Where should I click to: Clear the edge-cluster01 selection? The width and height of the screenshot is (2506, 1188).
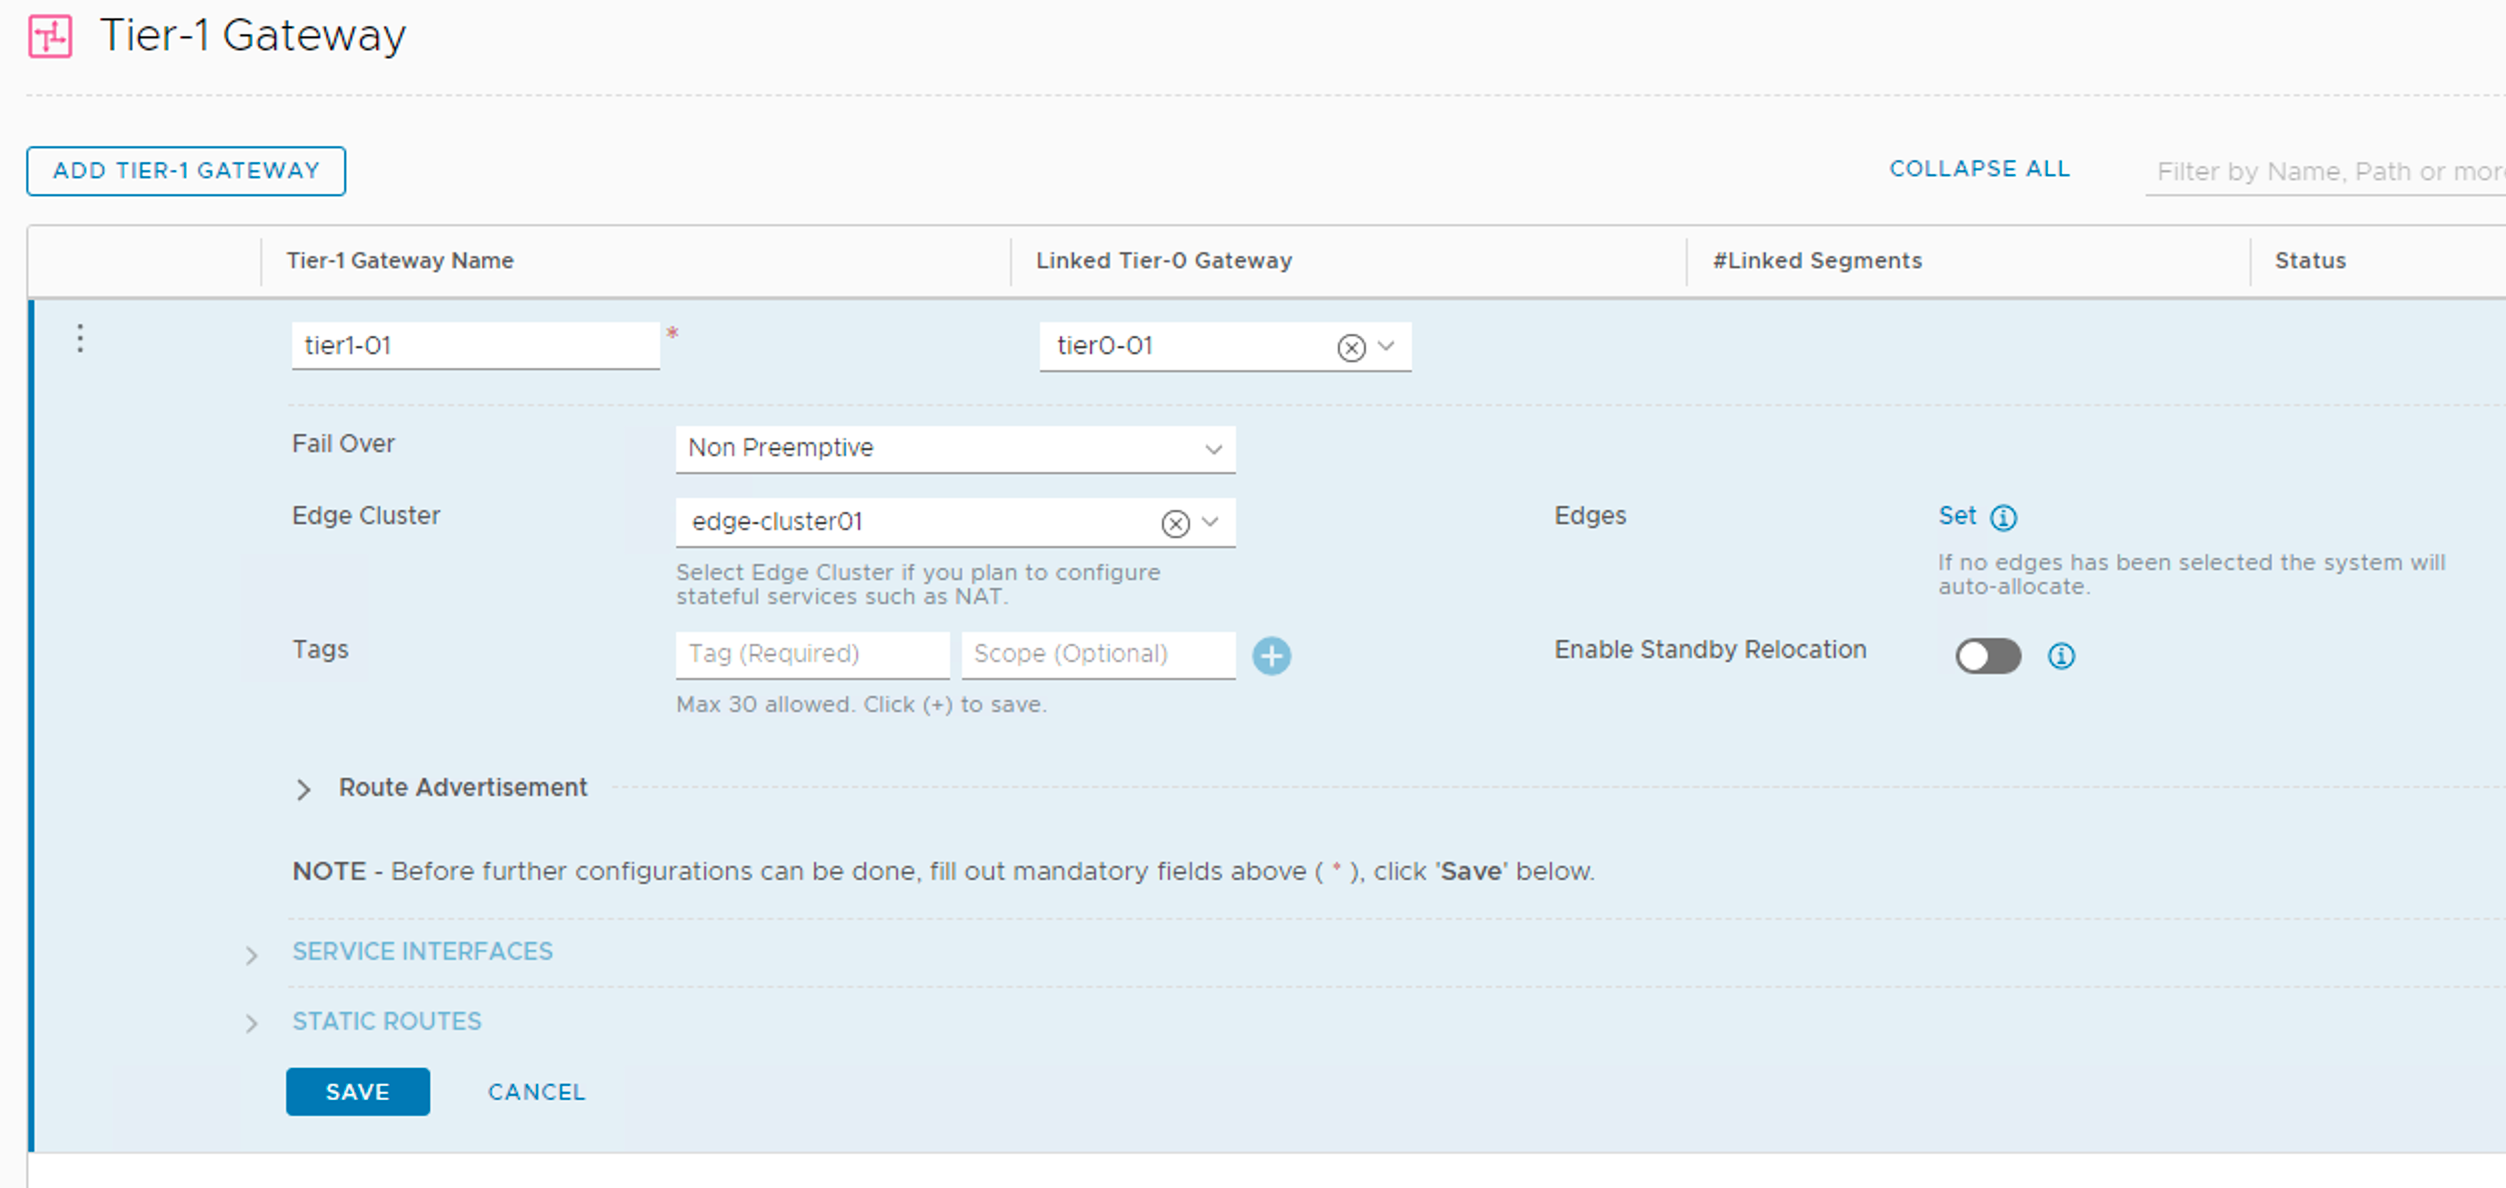pyautogui.click(x=1175, y=523)
